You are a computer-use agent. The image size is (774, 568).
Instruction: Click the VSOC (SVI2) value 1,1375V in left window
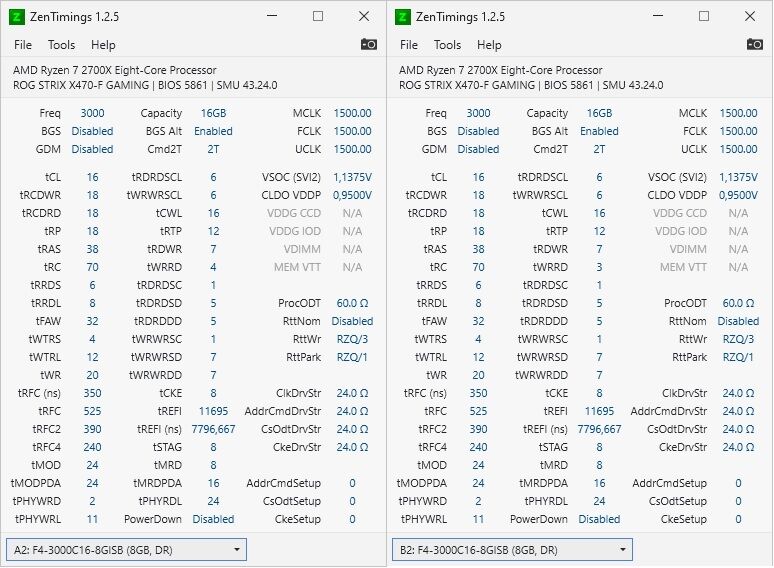click(352, 177)
